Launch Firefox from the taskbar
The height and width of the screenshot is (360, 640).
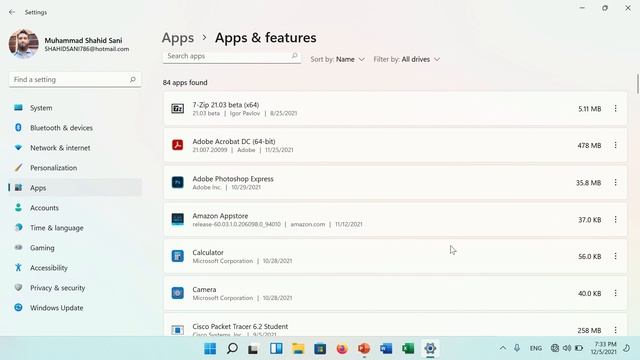coord(342,349)
